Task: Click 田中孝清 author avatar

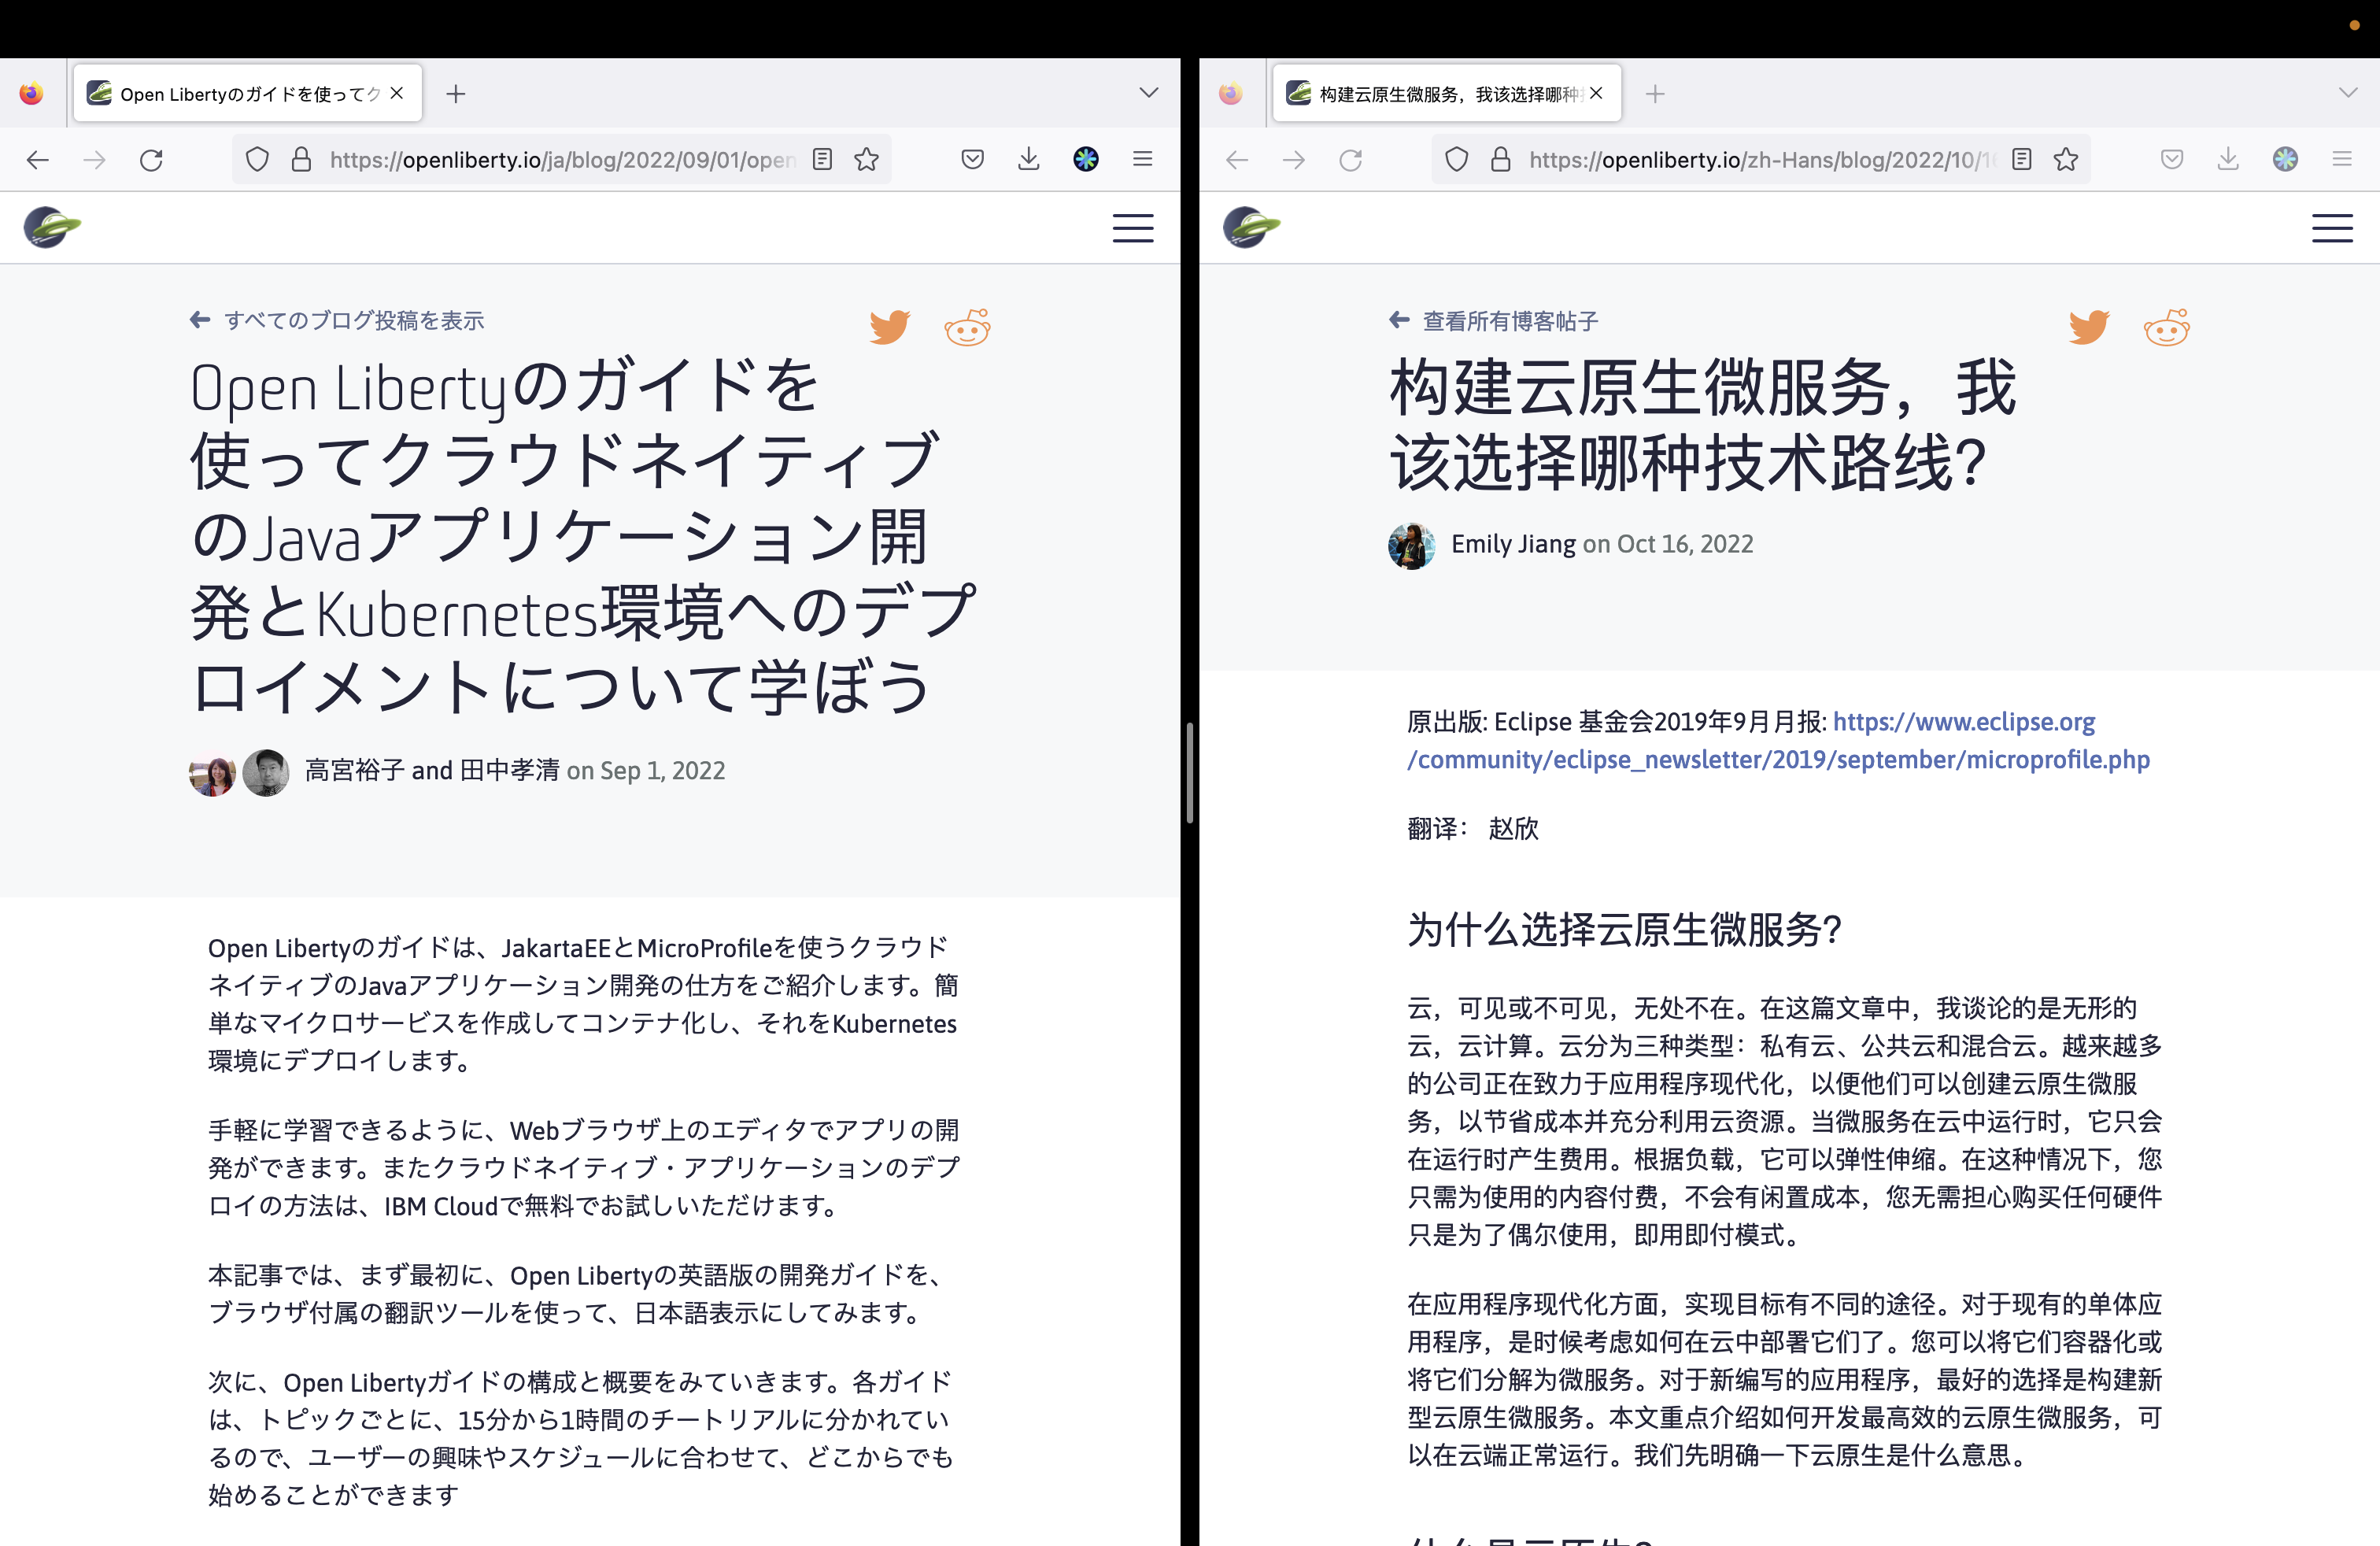Action: pyautogui.click(x=266, y=772)
